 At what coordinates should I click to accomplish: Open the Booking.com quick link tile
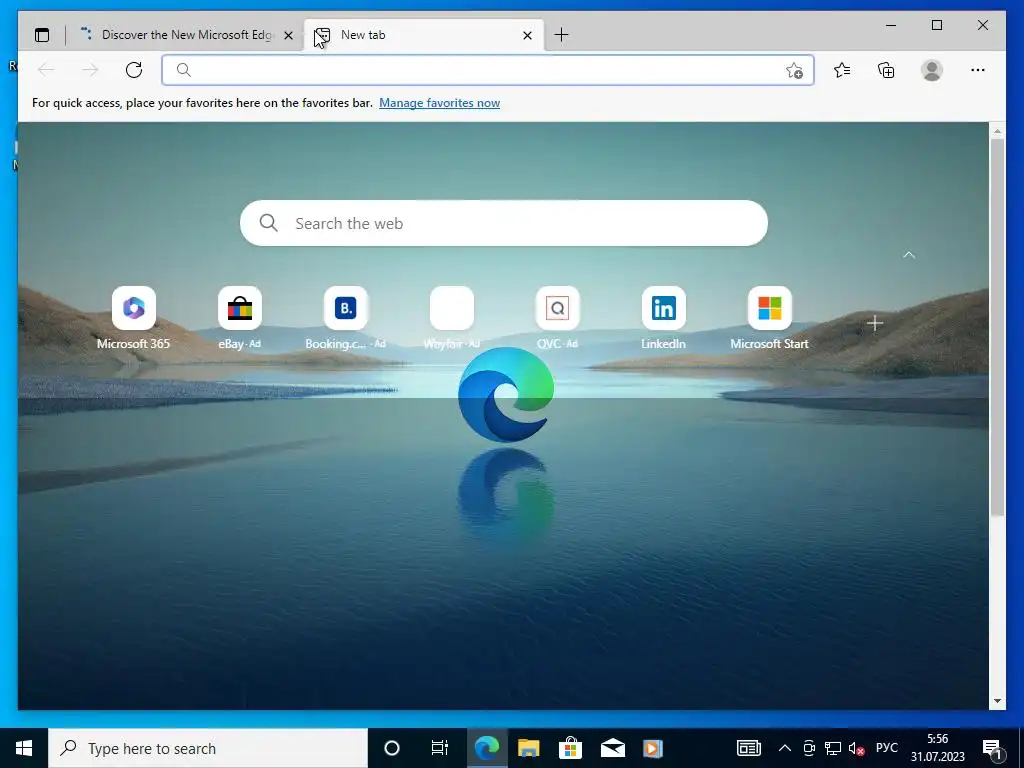345,319
